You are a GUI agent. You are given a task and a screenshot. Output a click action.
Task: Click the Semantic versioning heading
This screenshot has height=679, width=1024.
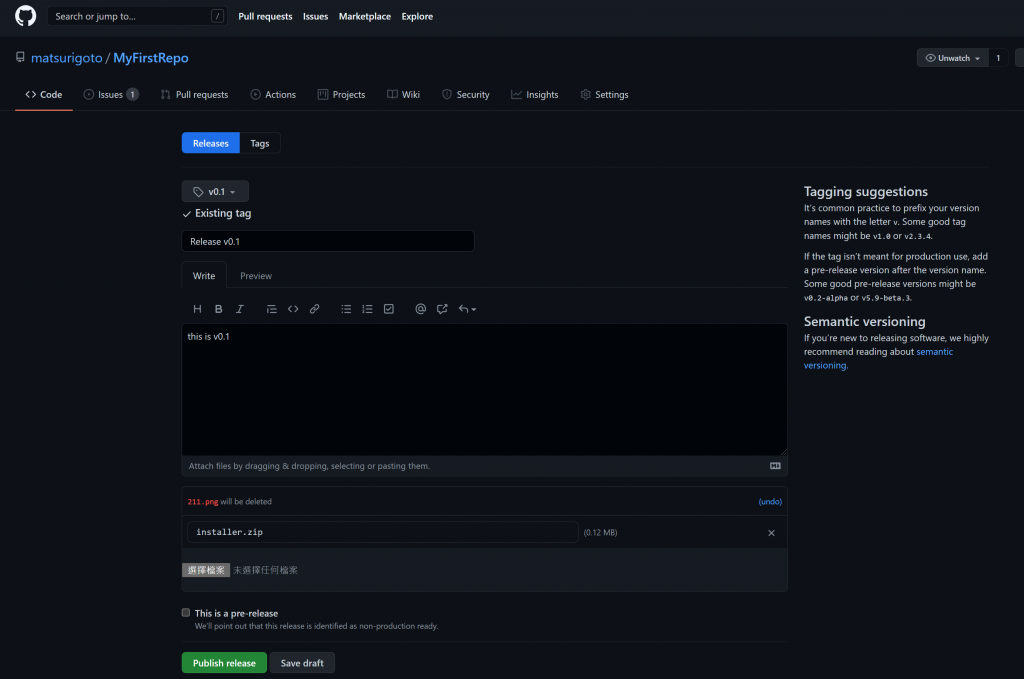[x=864, y=321]
